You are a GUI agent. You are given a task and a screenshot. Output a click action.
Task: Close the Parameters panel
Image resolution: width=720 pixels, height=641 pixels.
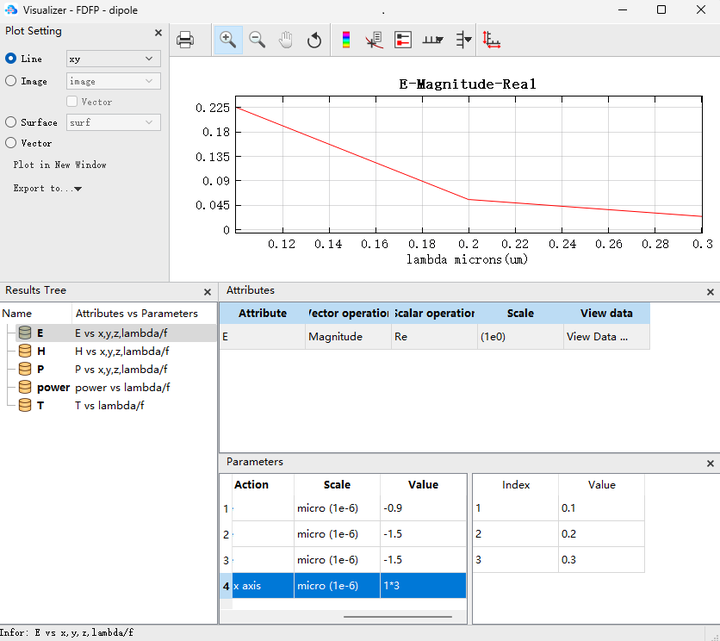coord(710,463)
